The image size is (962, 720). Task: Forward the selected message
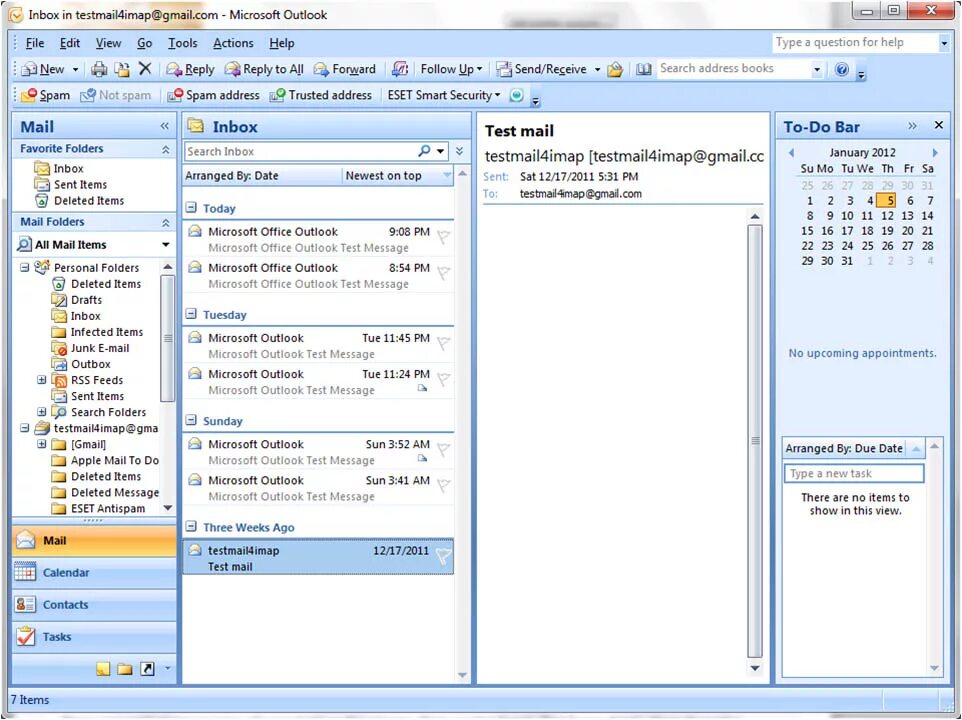(345, 69)
